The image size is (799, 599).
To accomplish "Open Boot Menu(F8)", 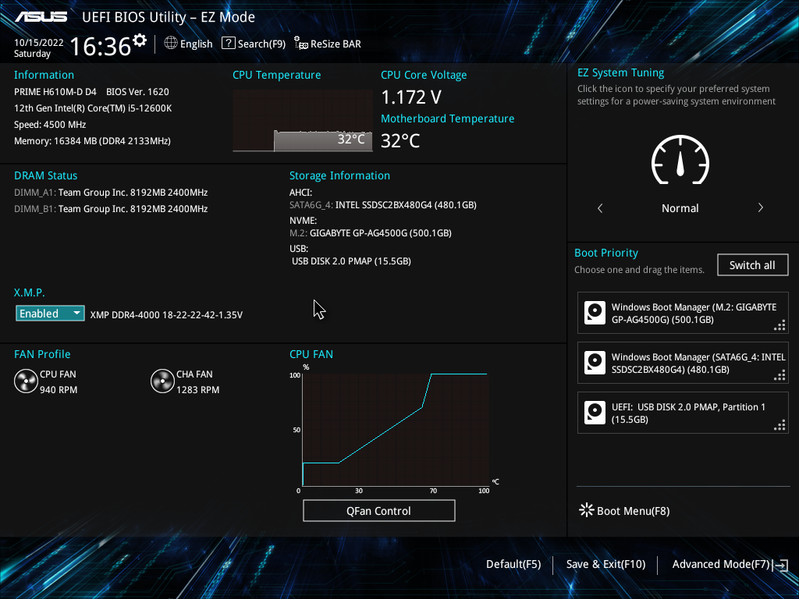I will coord(624,511).
